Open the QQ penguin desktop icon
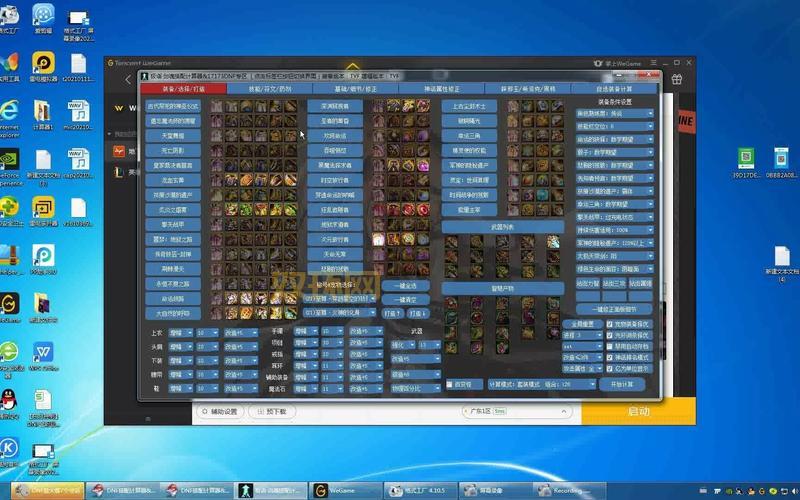Screen dimensions: 800x500 pyautogui.click(x=9, y=400)
